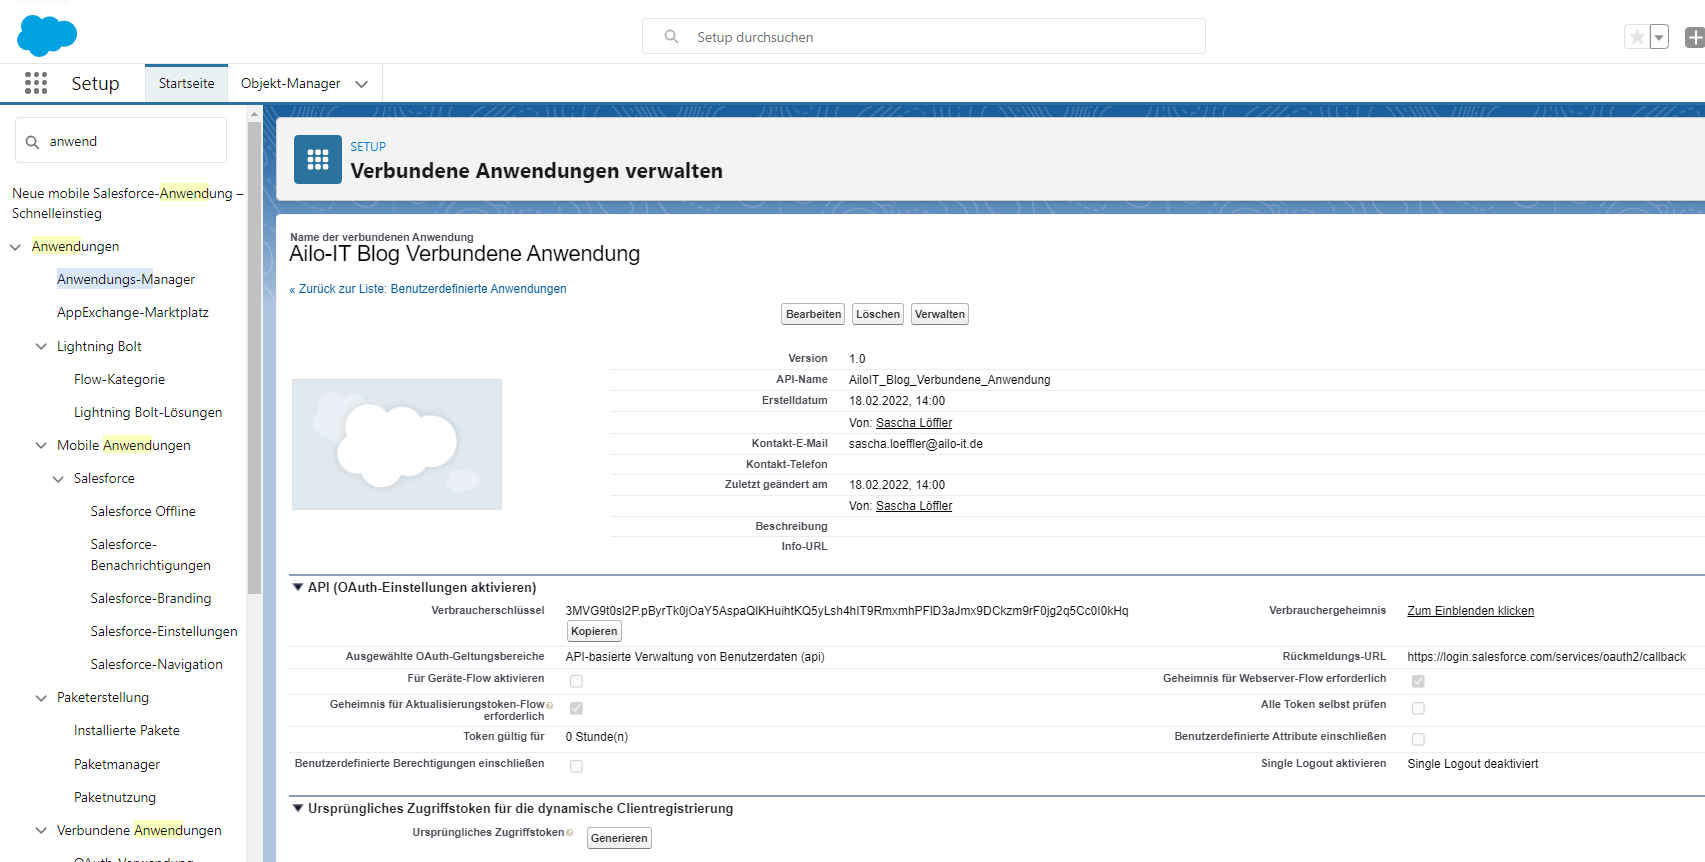The width and height of the screenshot is (1705, 862).
Task: Collapse the Mobile Anwendungen tree node
Action: coord(41,446)
